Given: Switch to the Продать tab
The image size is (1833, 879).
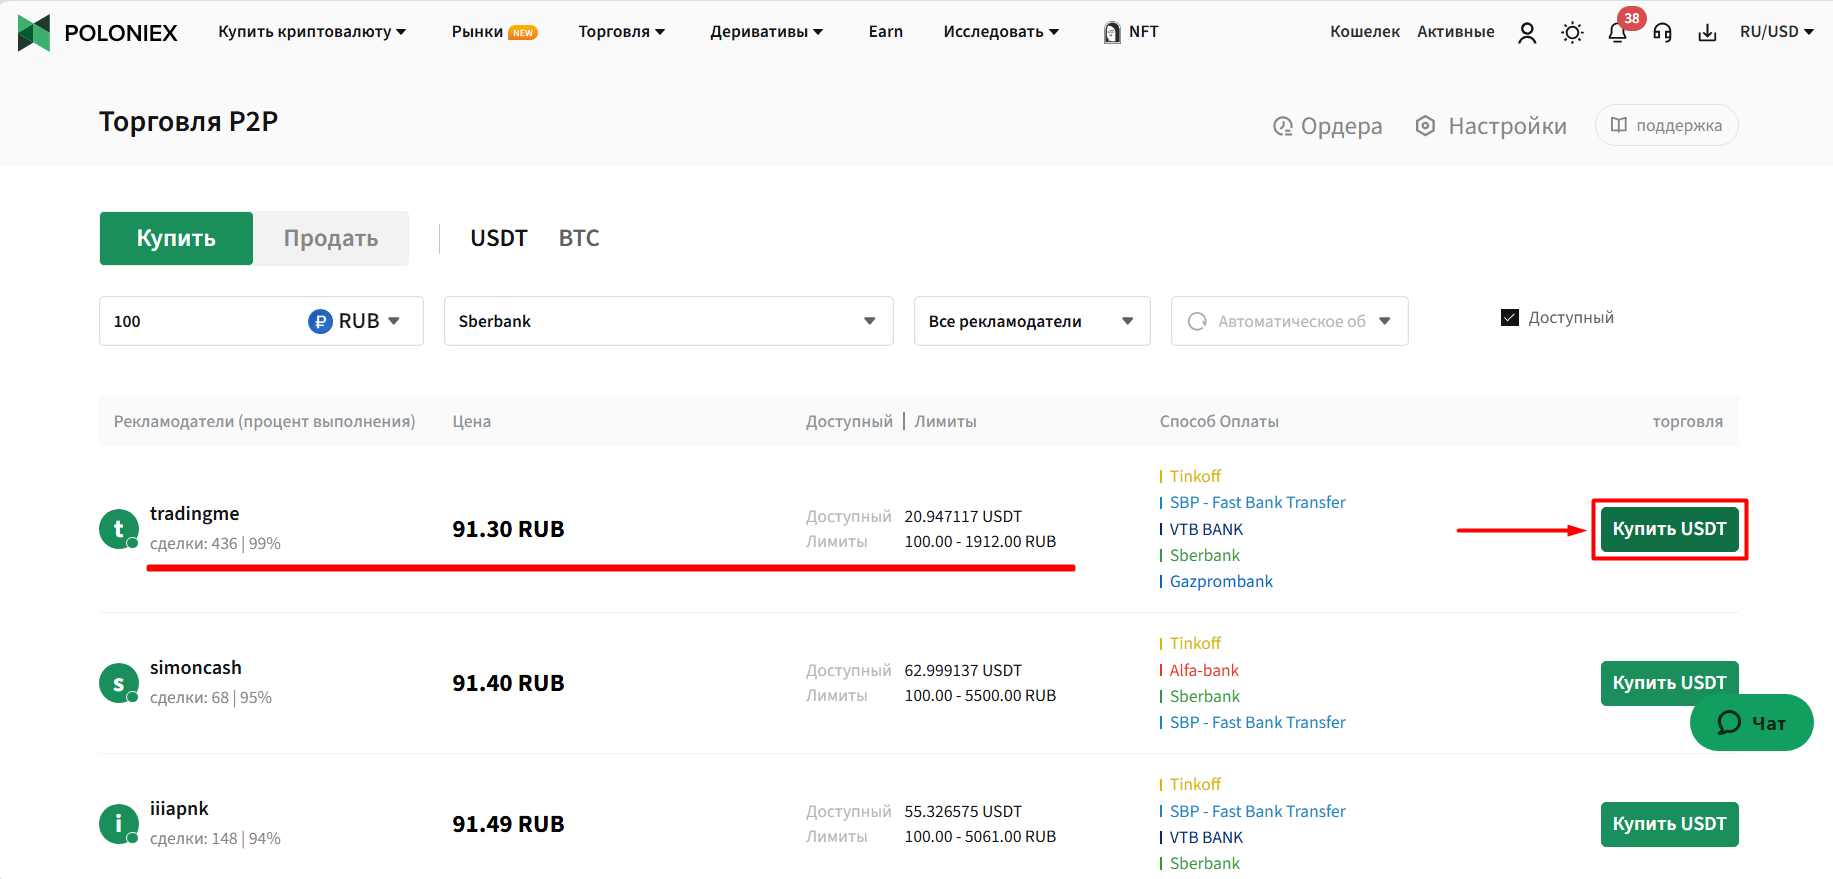Looking at the screenshot, I should pos(331,238).
